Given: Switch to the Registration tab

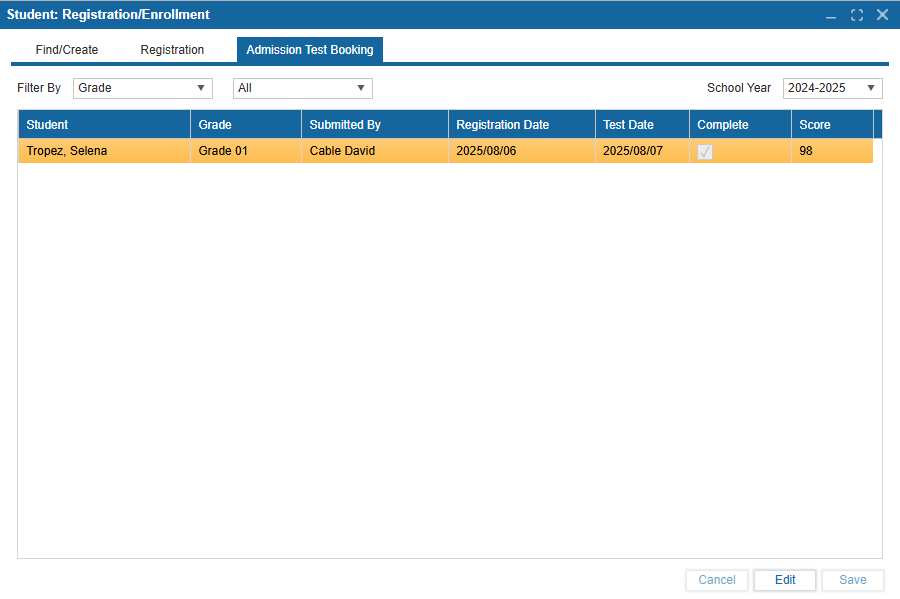Looking at the screenshot, I should 172,50.
